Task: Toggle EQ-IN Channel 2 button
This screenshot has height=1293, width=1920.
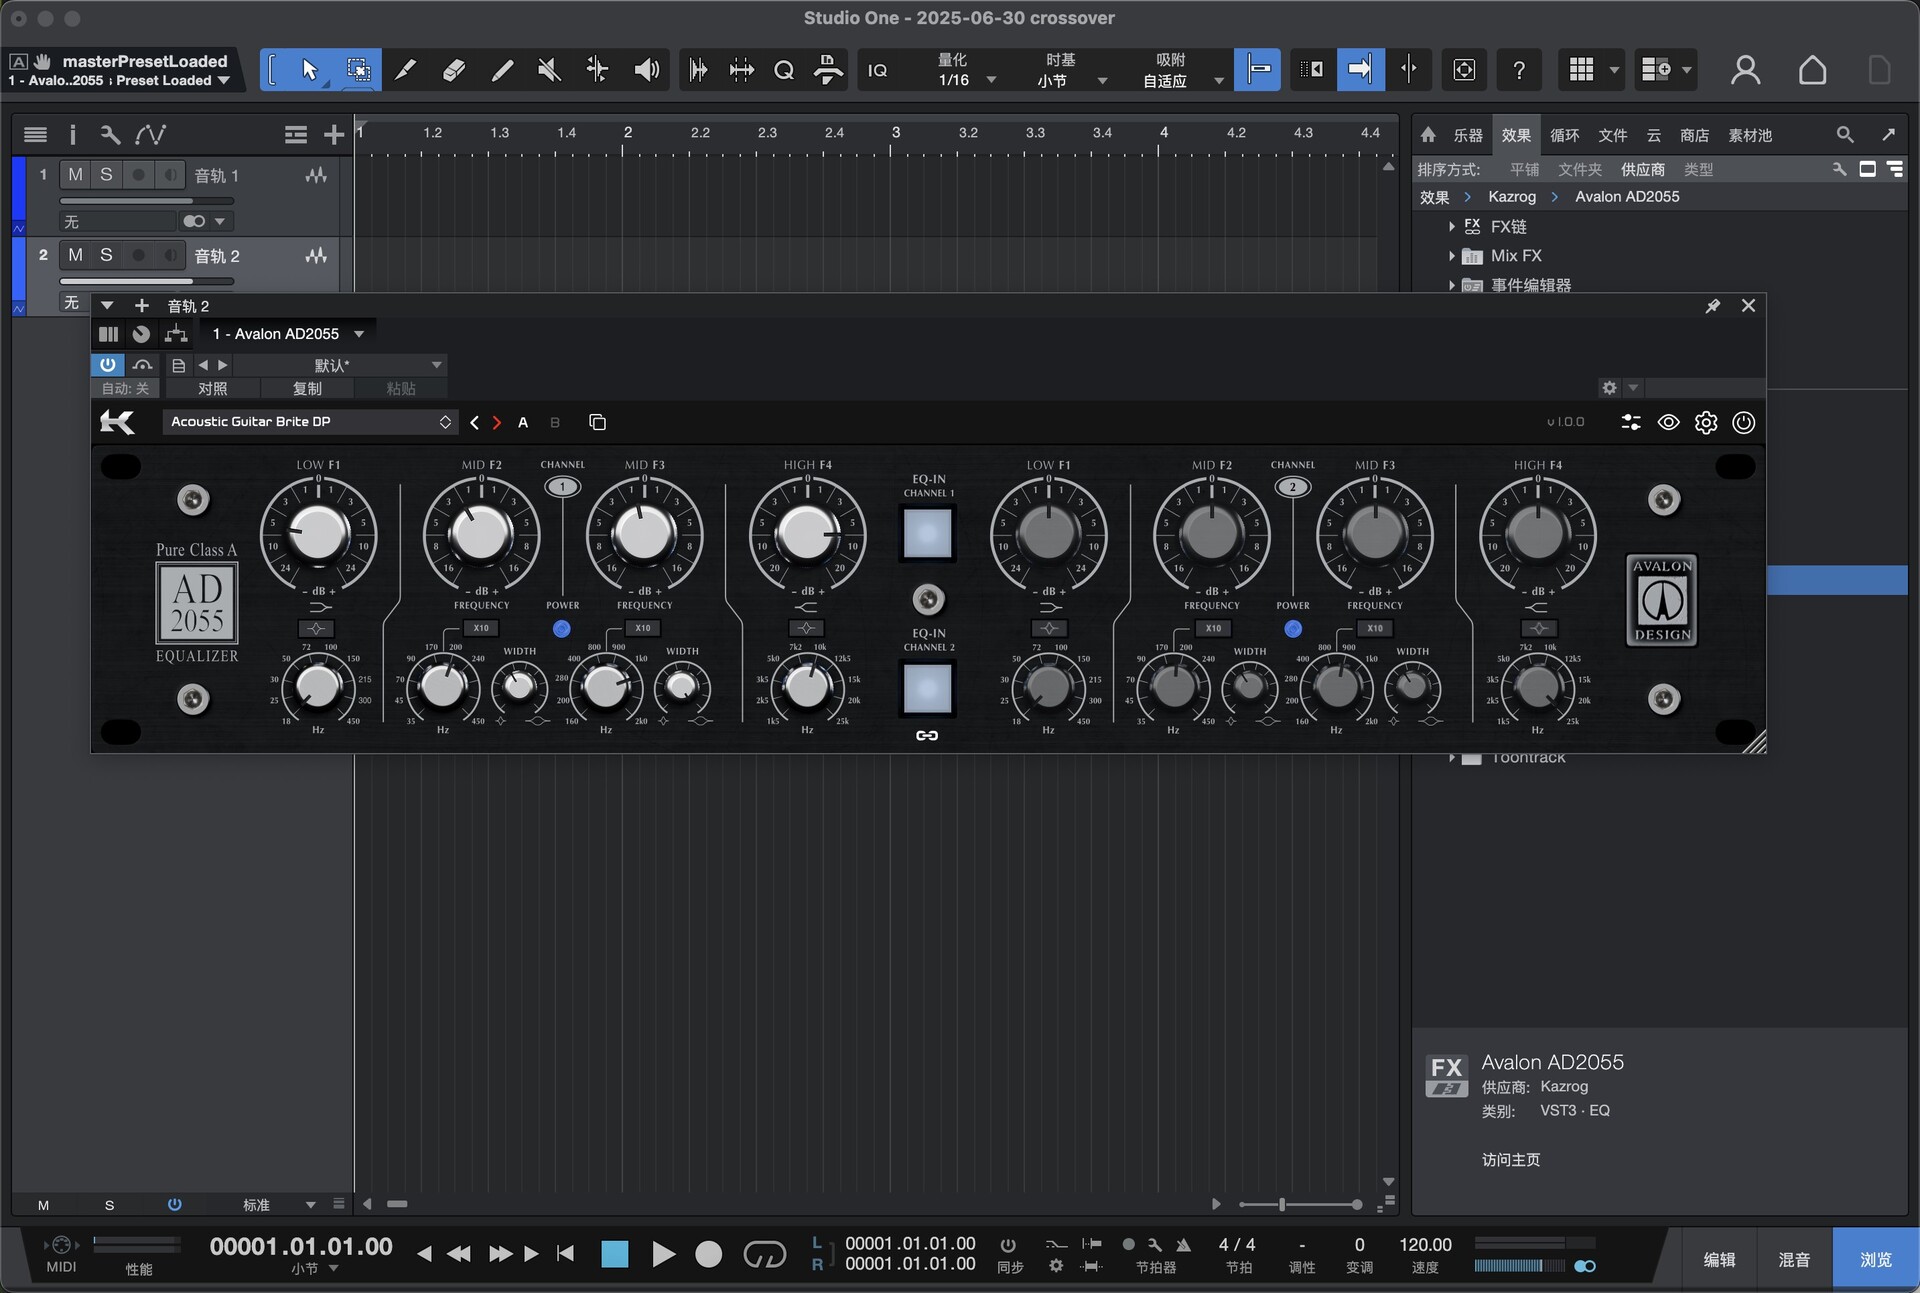Action: (927, 688)
